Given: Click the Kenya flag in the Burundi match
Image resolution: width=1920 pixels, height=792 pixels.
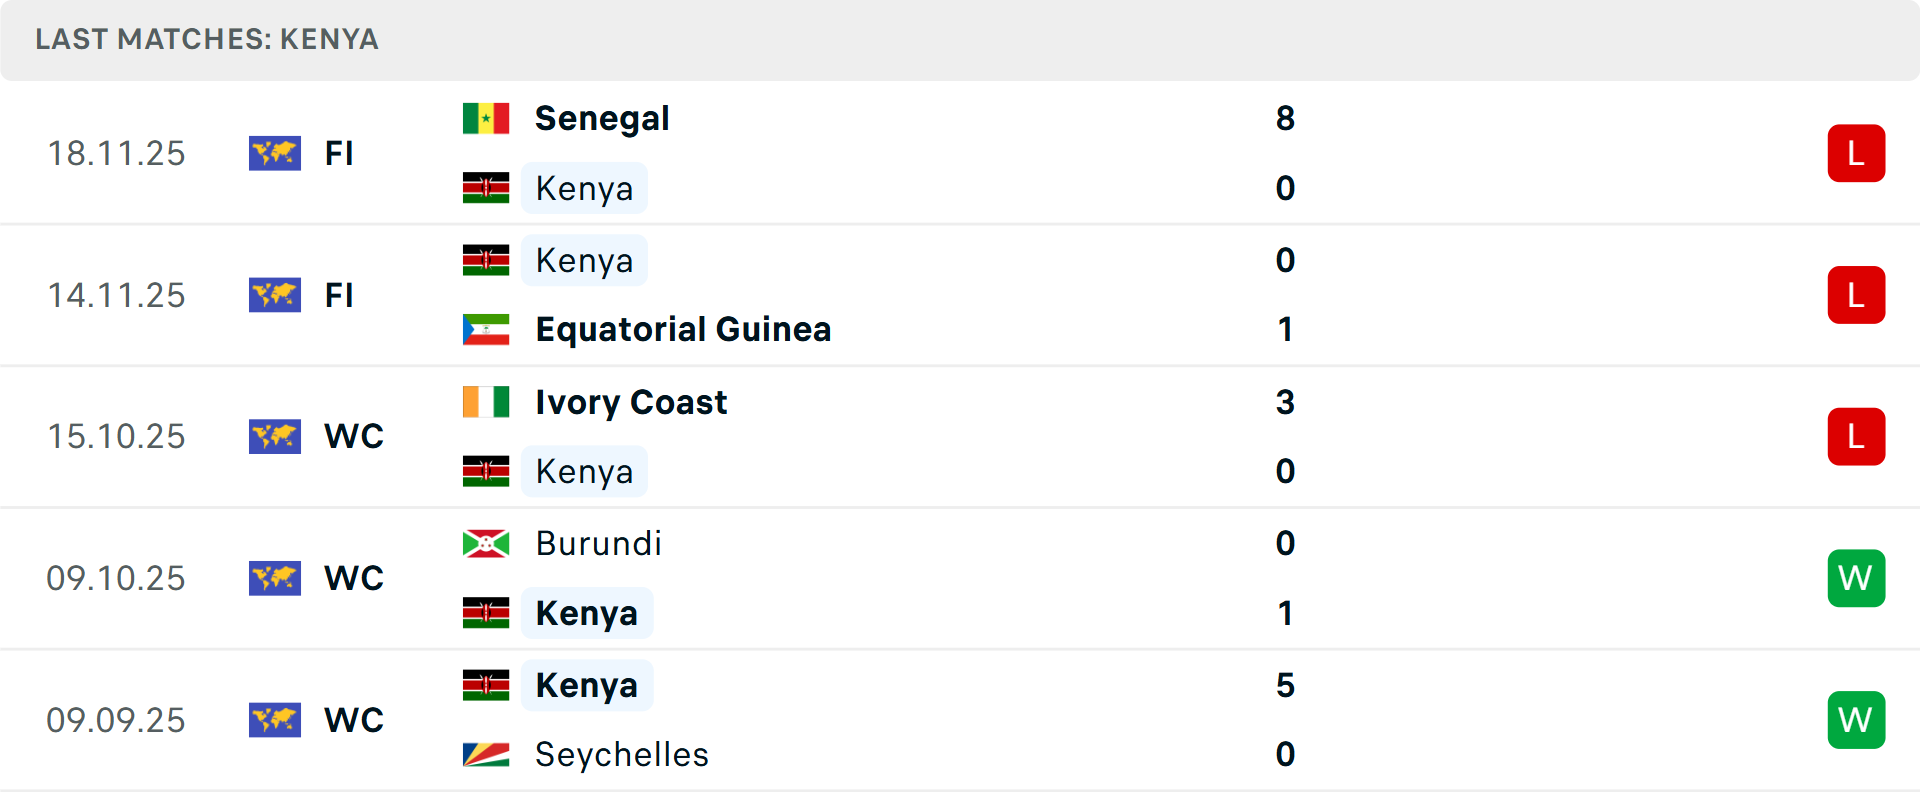Looking at the screenshot, I should 486,613.
